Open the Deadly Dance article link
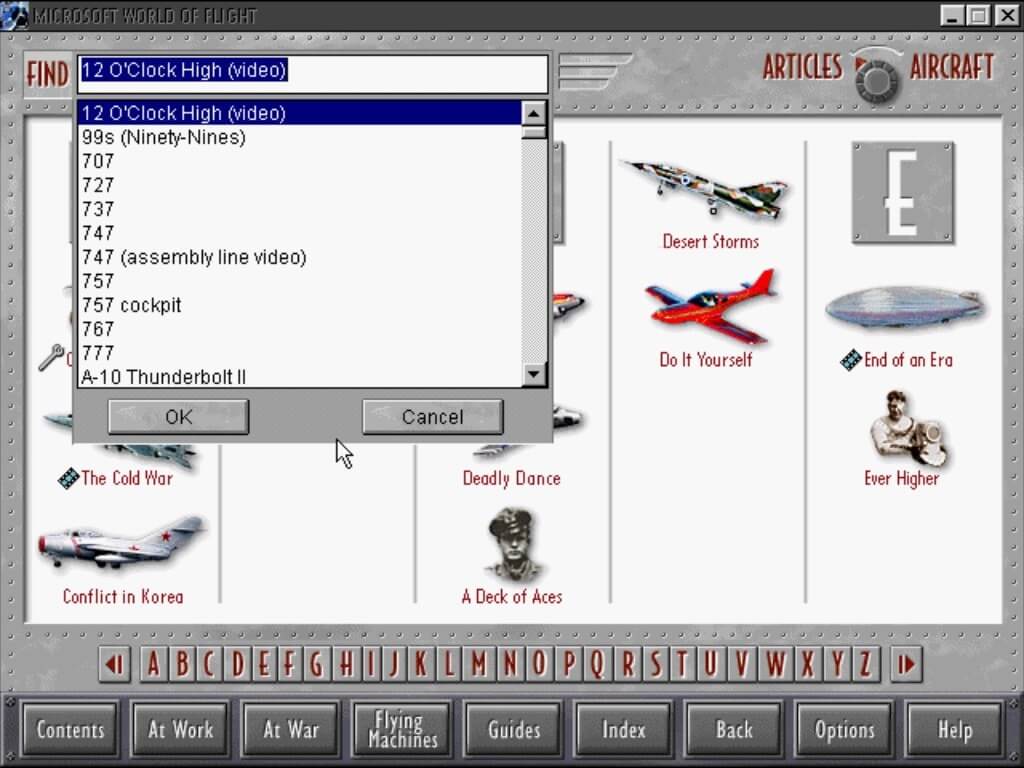This screenshot has width=1024, height=768. [511, 479]
